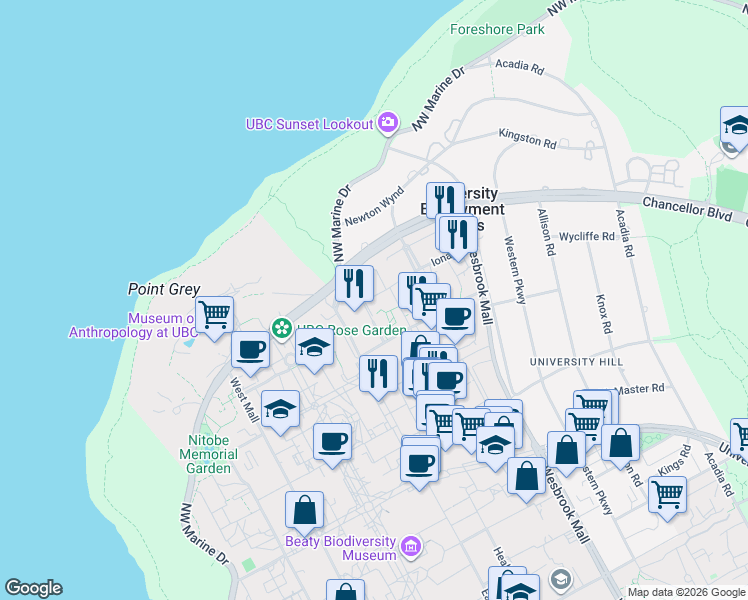Open the coffee cup marker near Wesbrook Mall
This screenshot has width=748, height=600.
(x=456, y=320)
